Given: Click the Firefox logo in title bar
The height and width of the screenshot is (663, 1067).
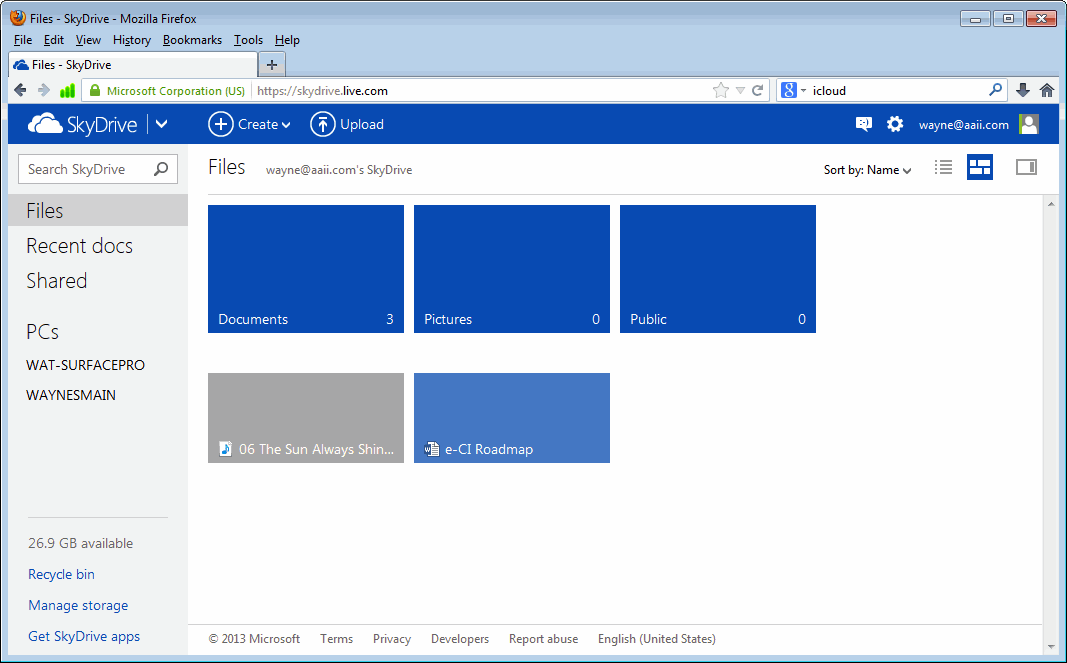Looking at the screenshot, I should pos(18,18).
